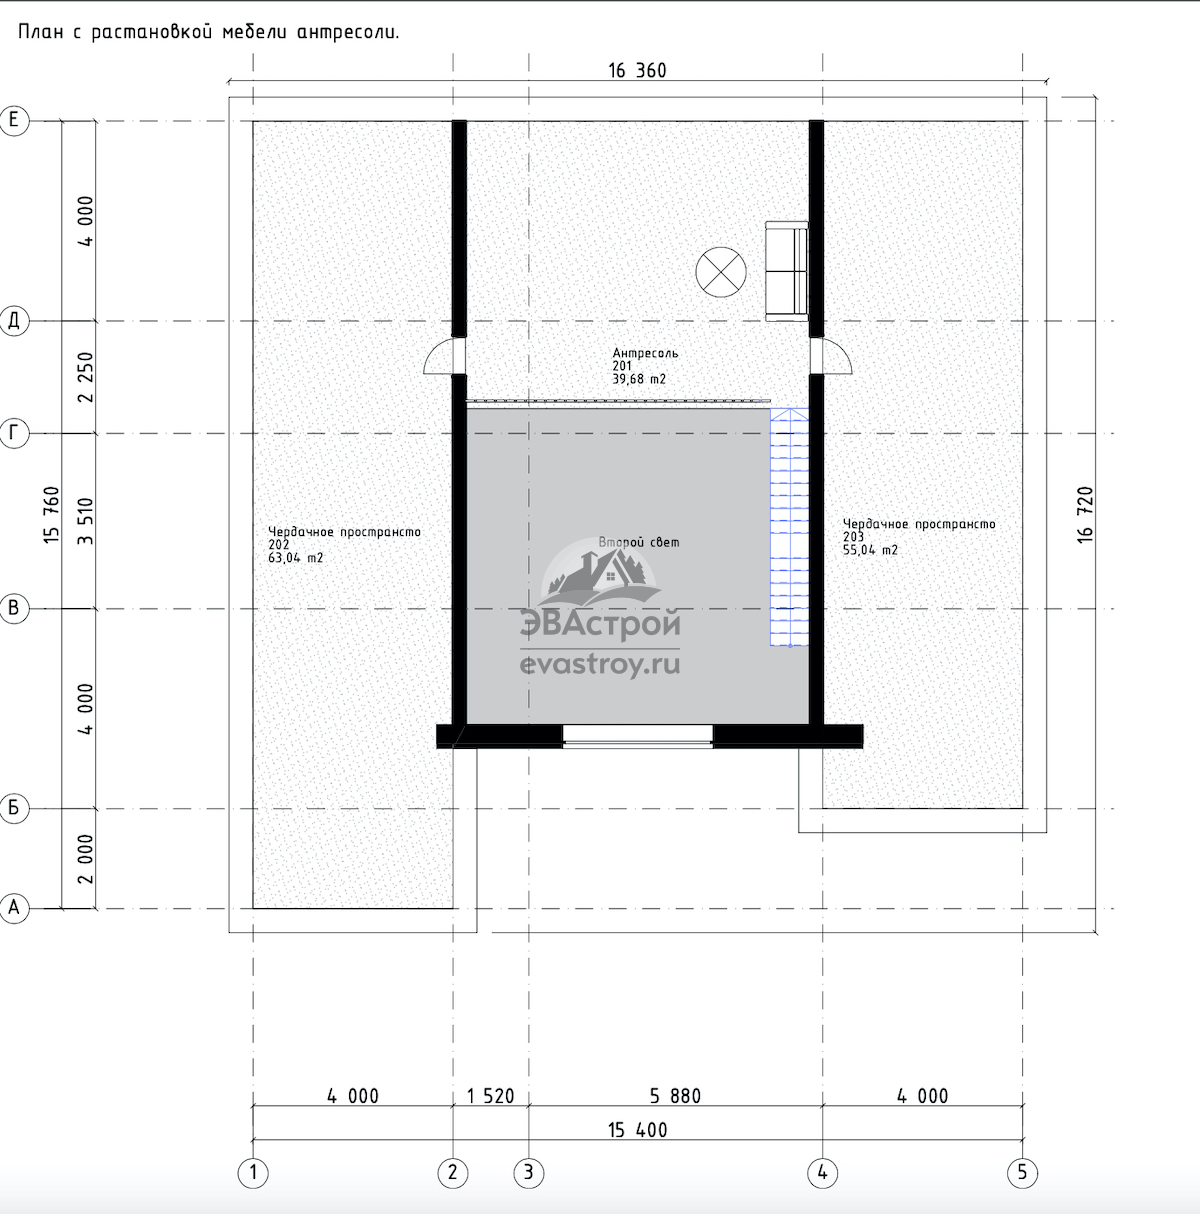Select the axis bubble numbered 2
1200x1214 pixels.
click(453, 1172)
